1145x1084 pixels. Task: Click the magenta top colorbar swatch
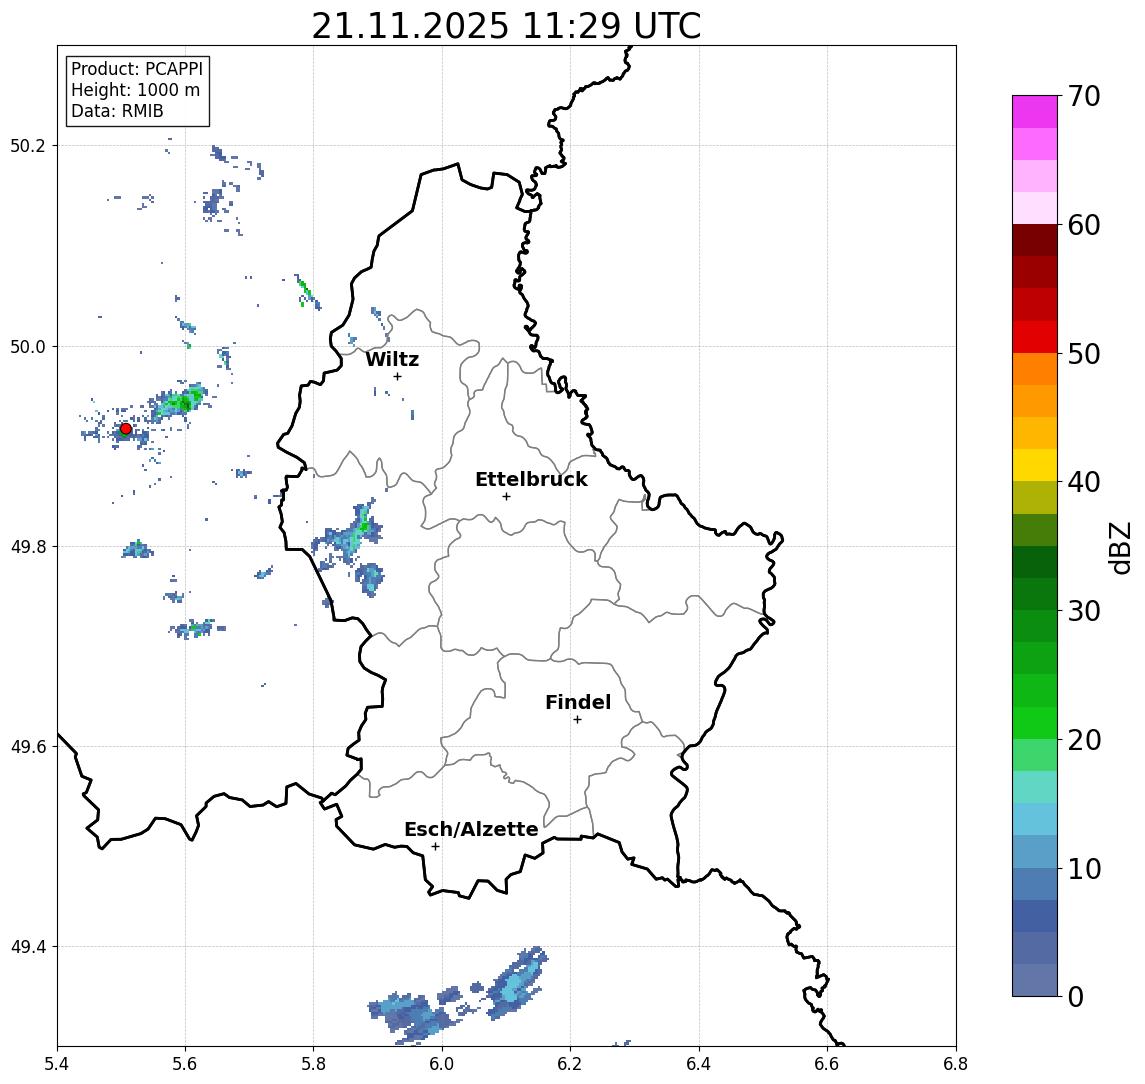click(1035, 112)
